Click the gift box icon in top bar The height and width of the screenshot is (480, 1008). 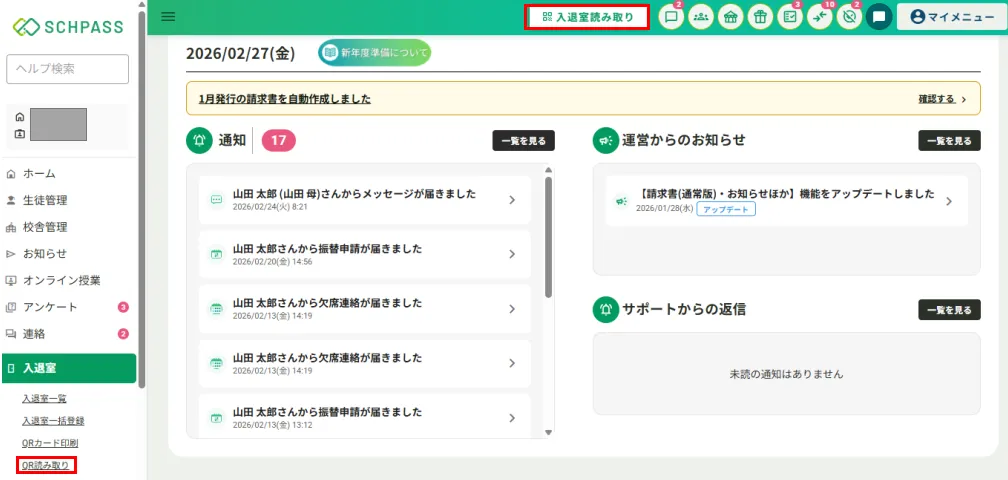tap(760, 17)
